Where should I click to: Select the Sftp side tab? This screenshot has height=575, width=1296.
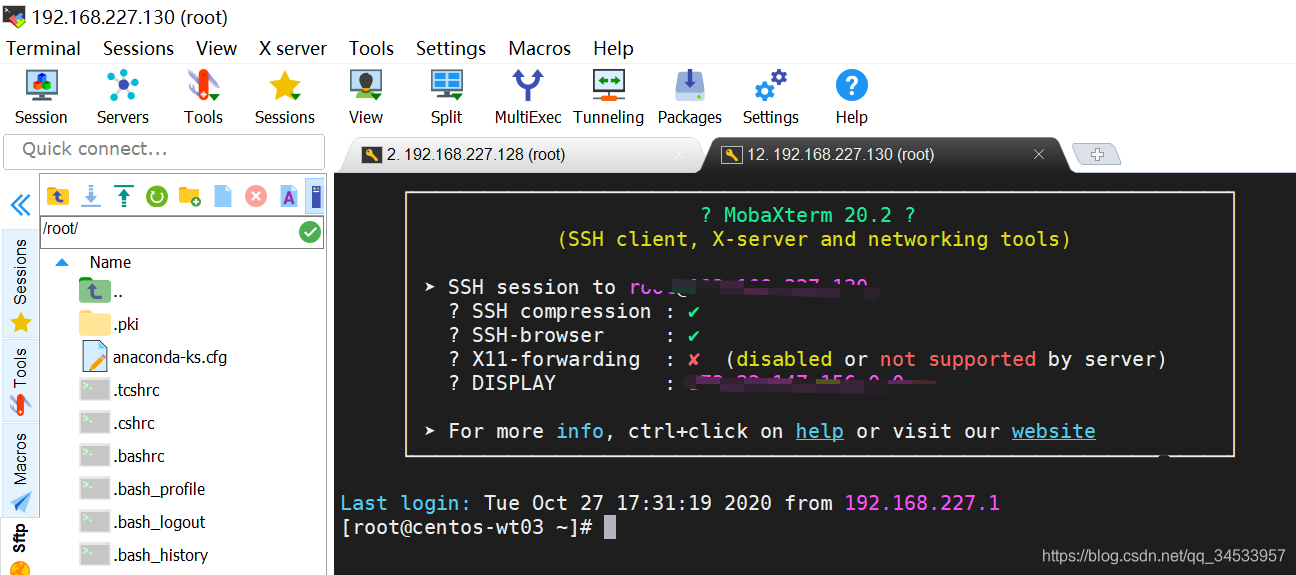[x=20, y=546]
